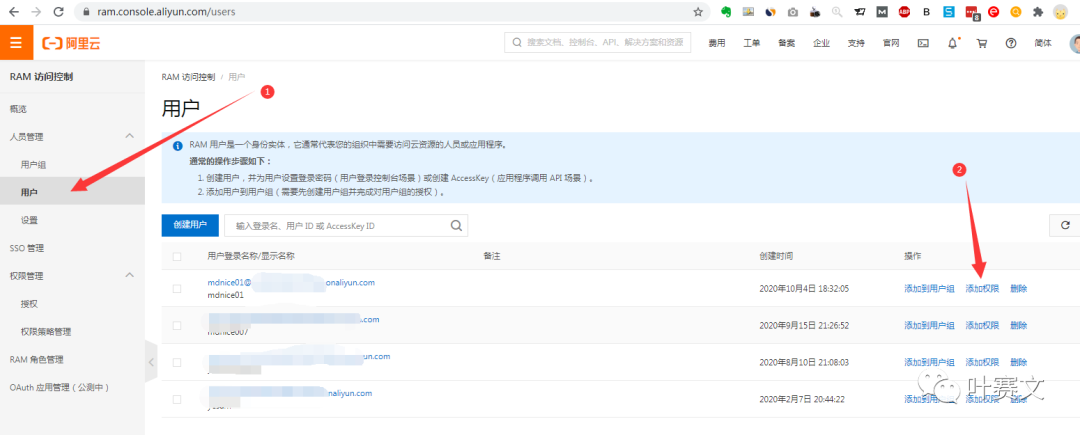Bookmark page with the star icon
This screenshot has height=435, width=1080.
[x=698, y=12]
